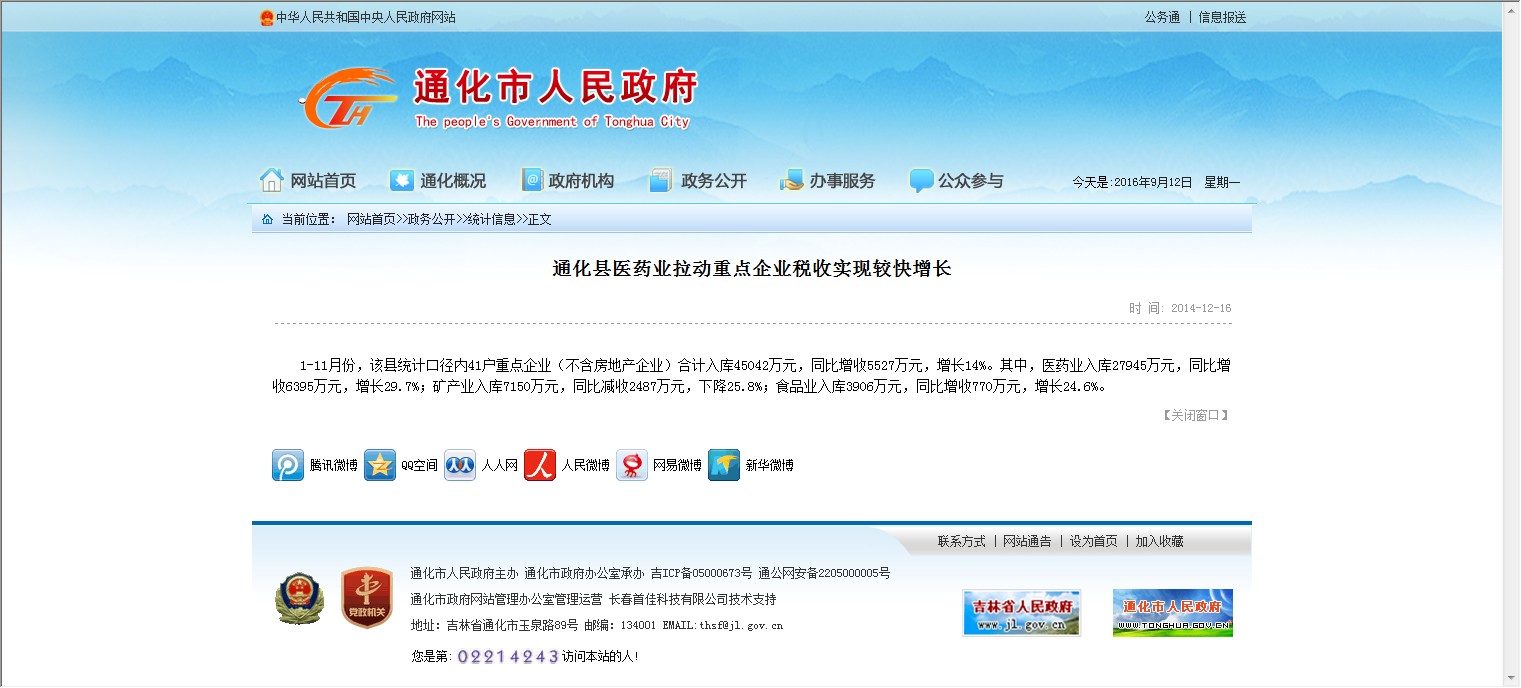Click the 设为首页 footer link

(x=1093, y=541)
